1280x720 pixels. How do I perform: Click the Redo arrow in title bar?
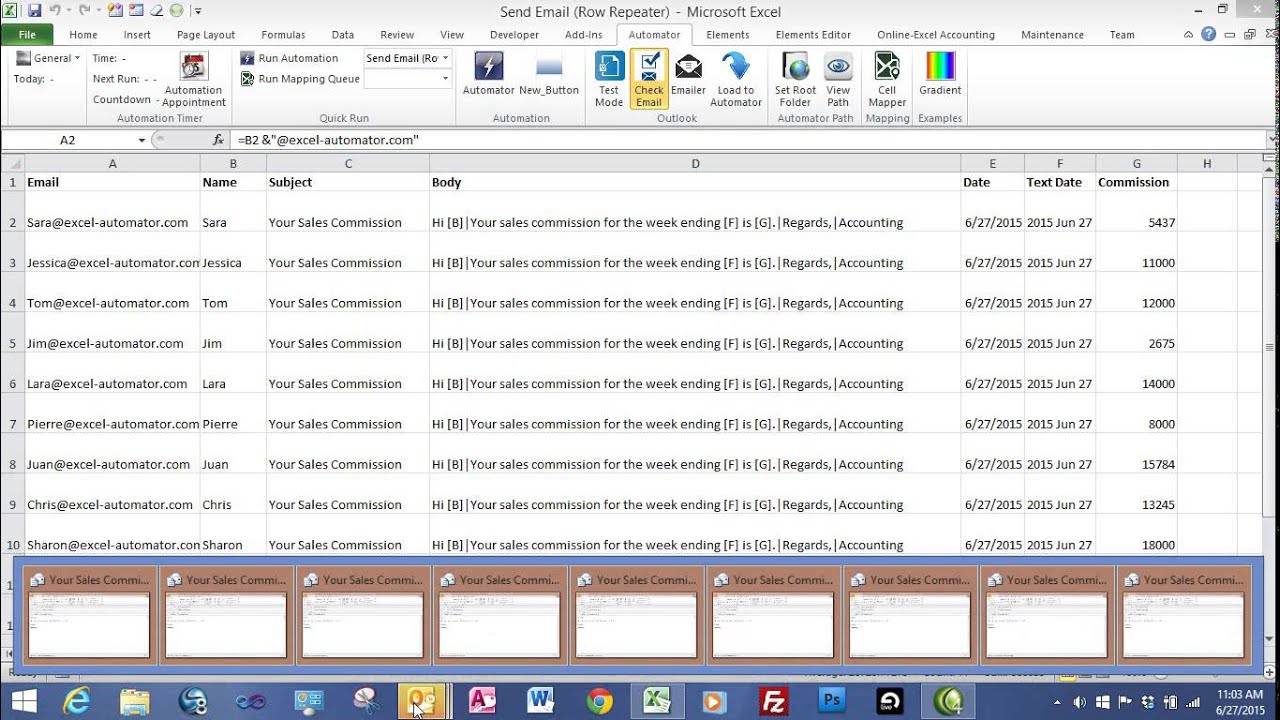pyautogui.click(x=84, y=11)
